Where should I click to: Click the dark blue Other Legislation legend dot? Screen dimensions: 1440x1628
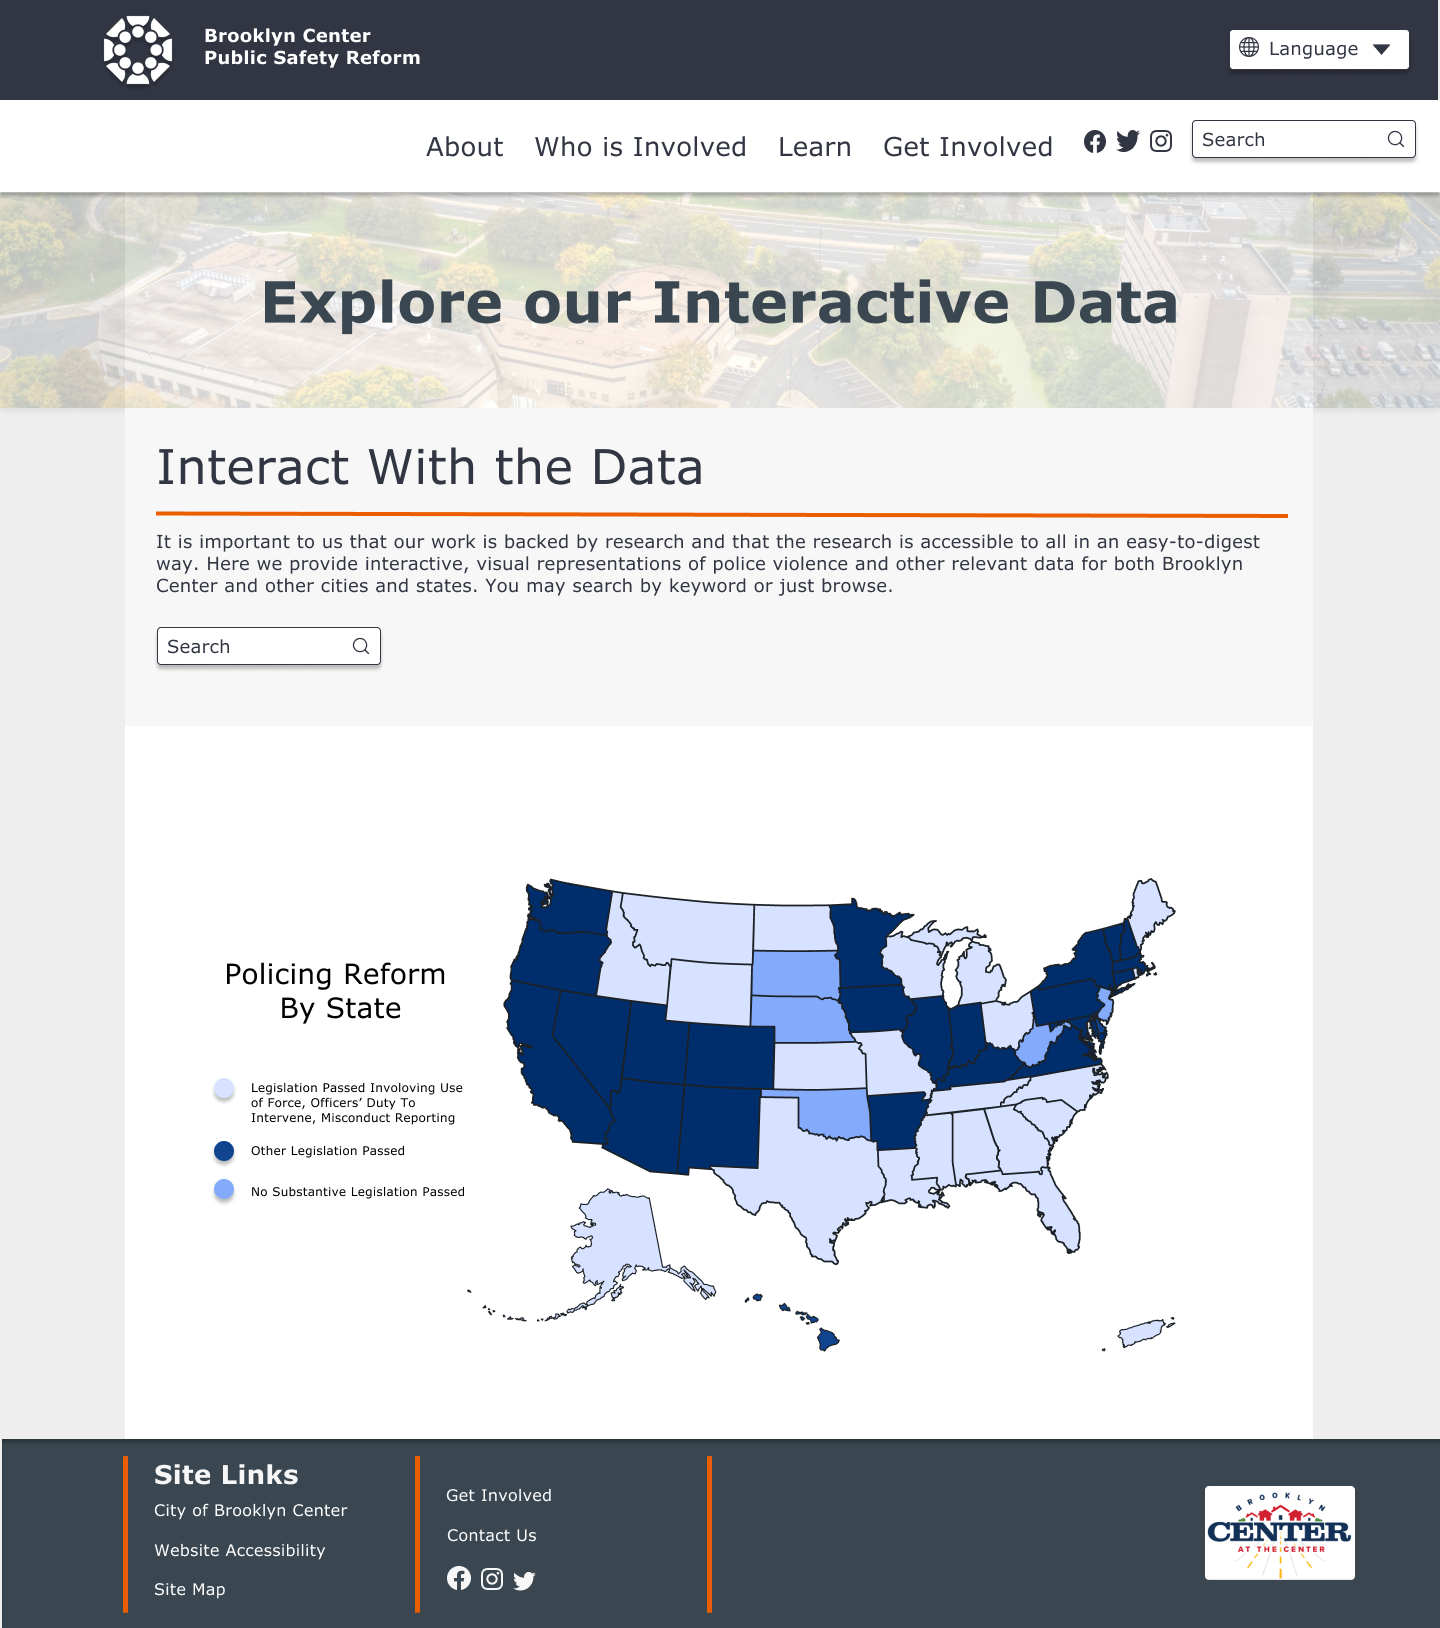(224, 1151)
